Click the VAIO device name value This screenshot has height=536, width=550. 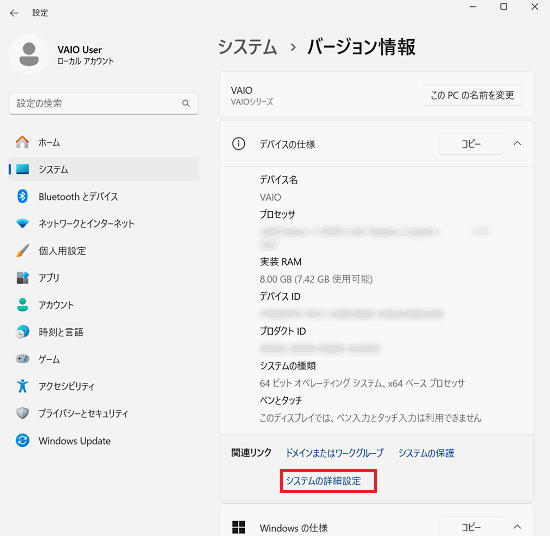[x=270, y=197]
